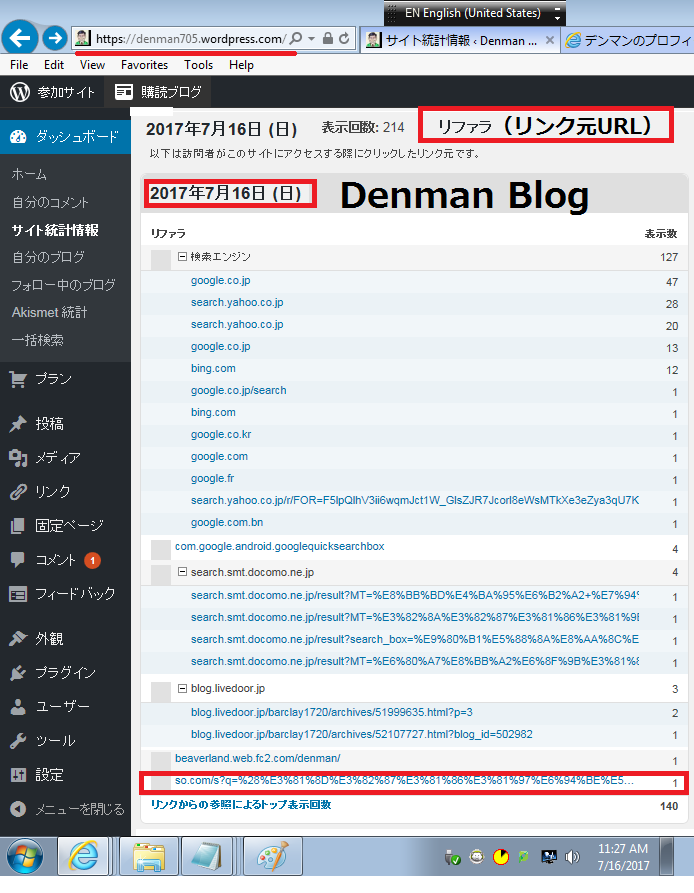Viewport: 694px width, 893px height.
Task: Click the コメント notification badge 1
Action: 92,561
